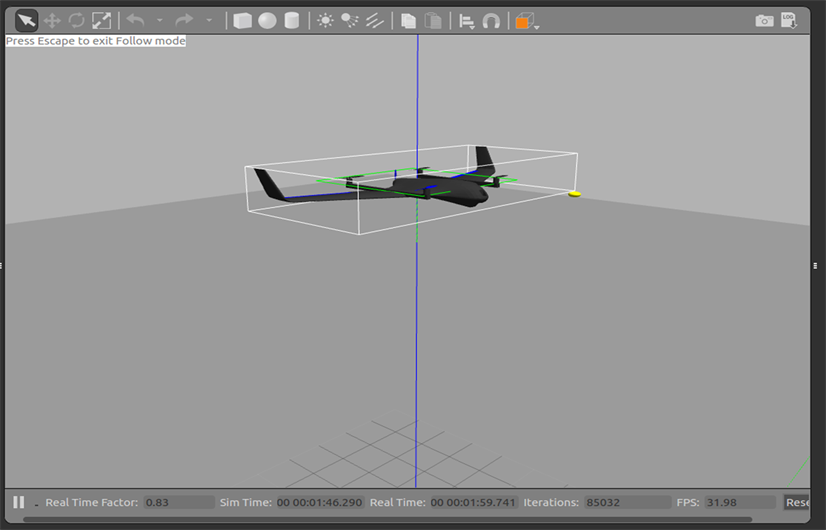Toggle data logging with LOG icon
The width and height of the screenshot is (826, 530).
coord(789,21)
